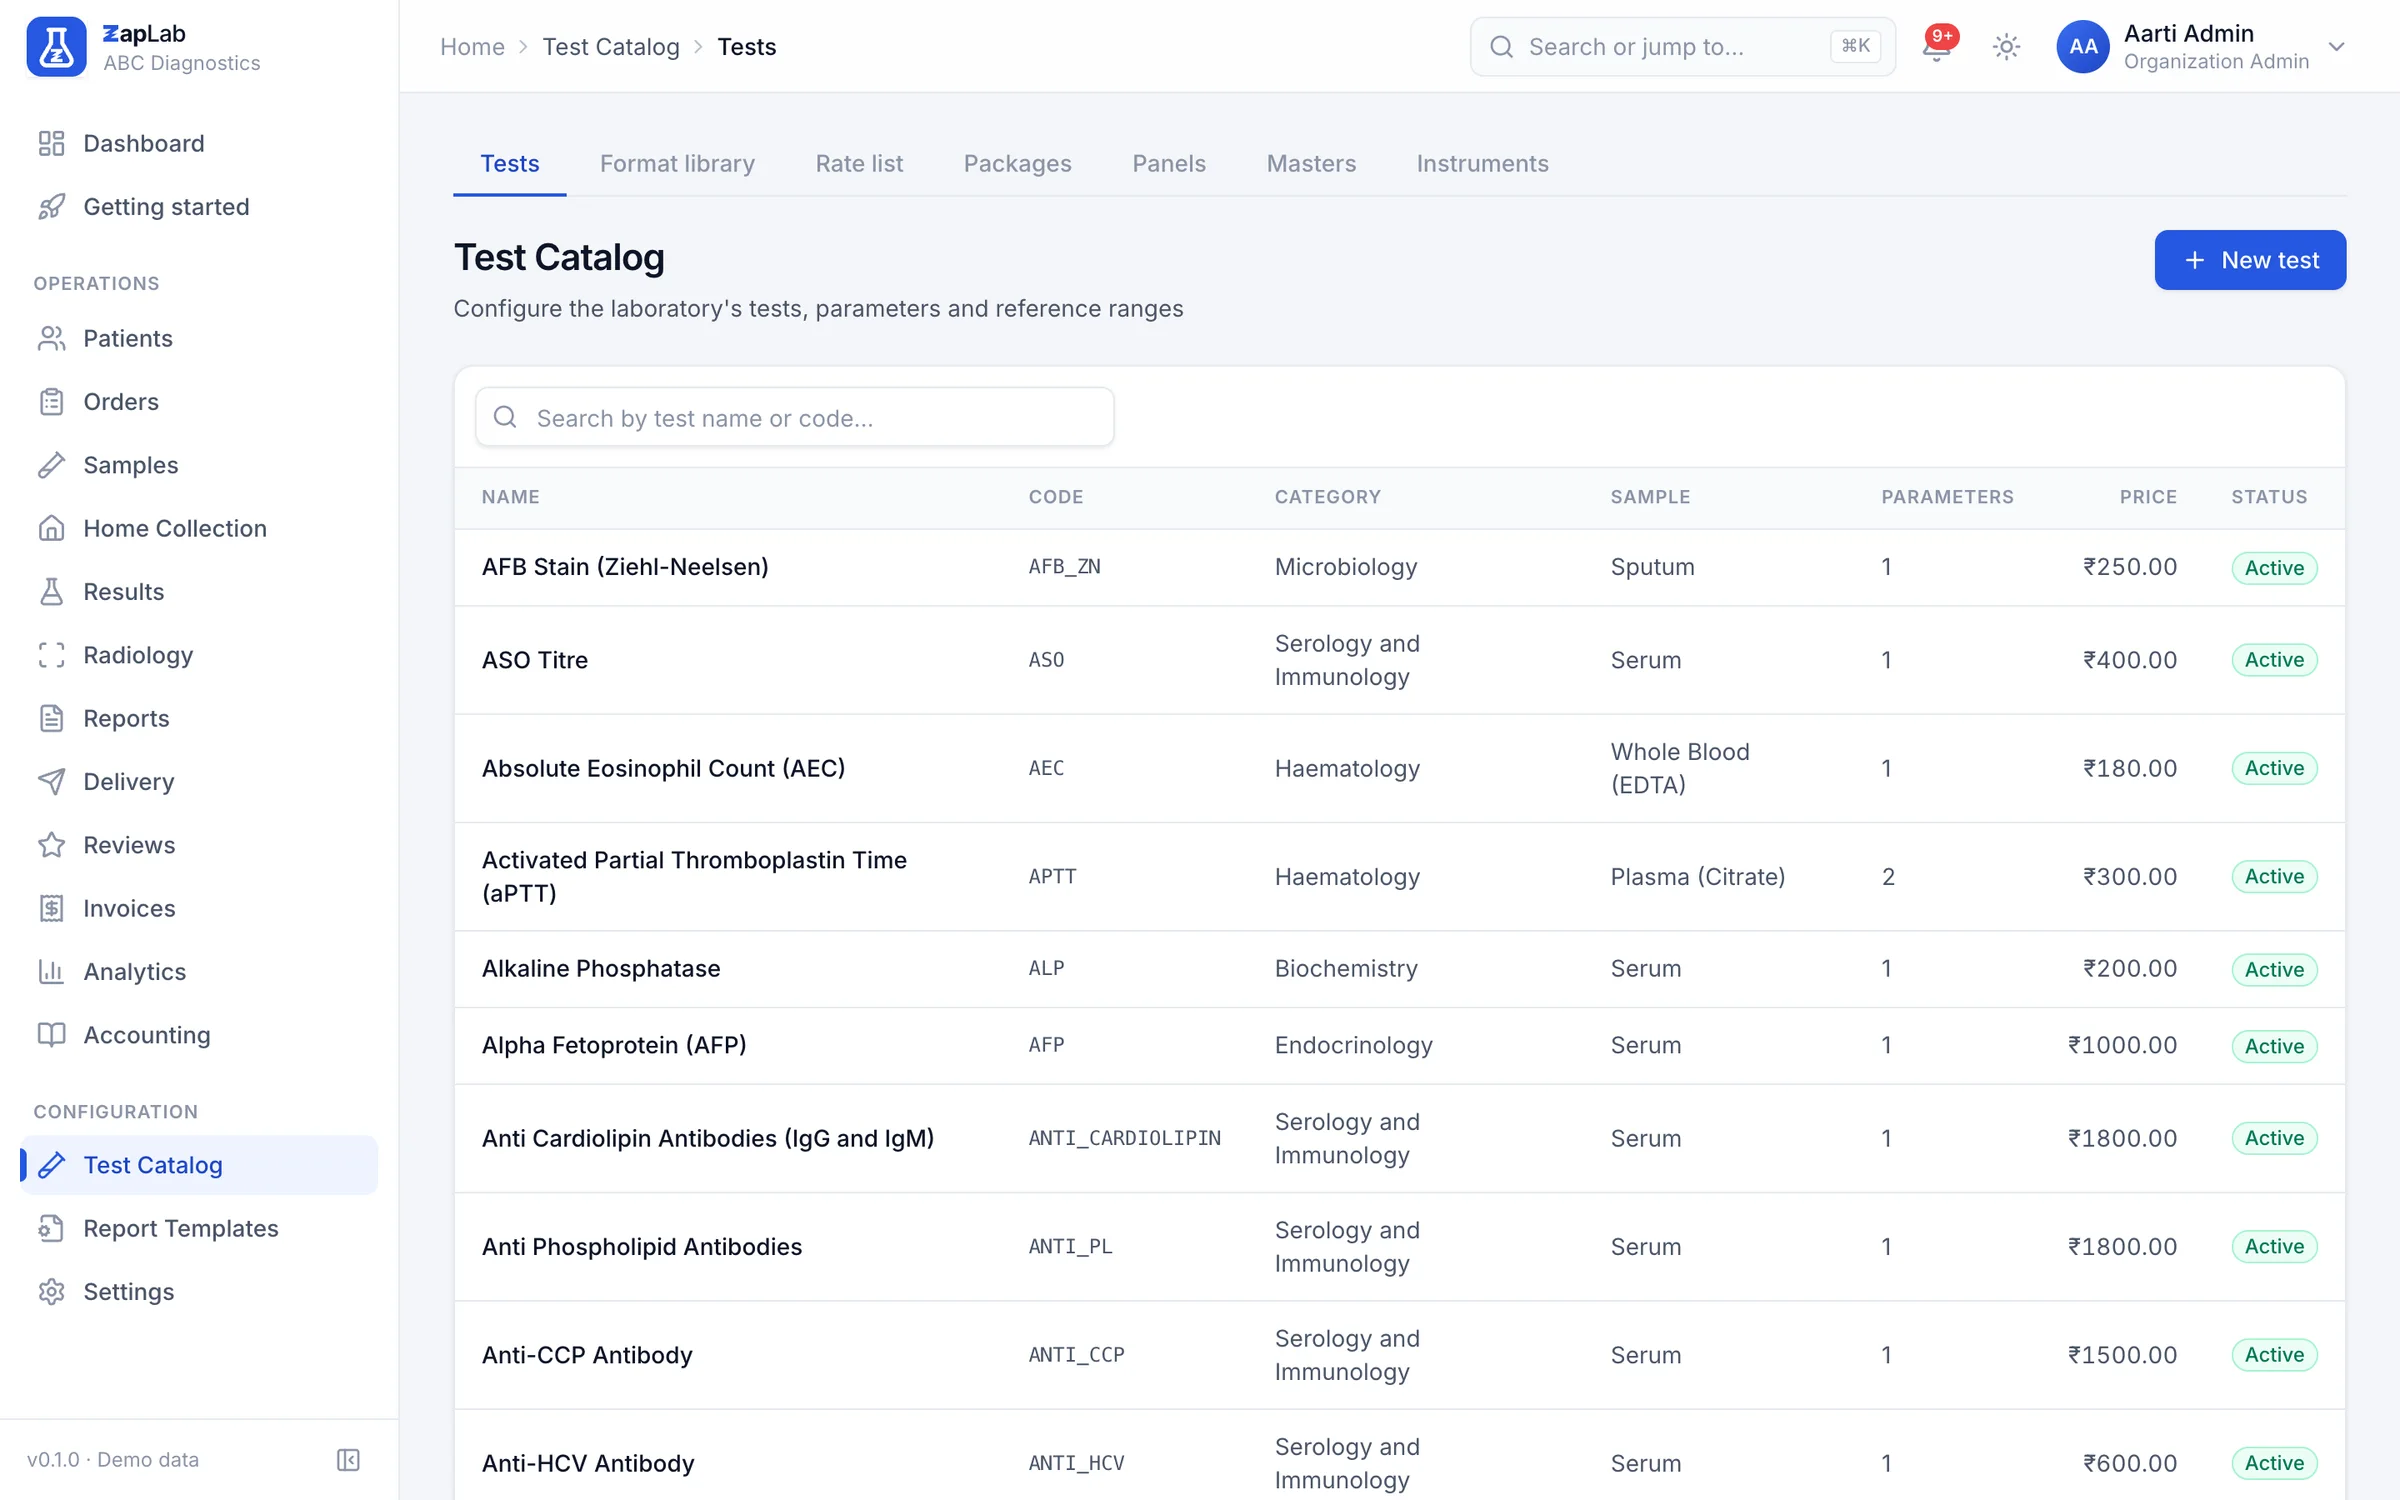Click price ₹1000.00 for AFP
The image size is (2400, 1500).
coord(2122,1045)
